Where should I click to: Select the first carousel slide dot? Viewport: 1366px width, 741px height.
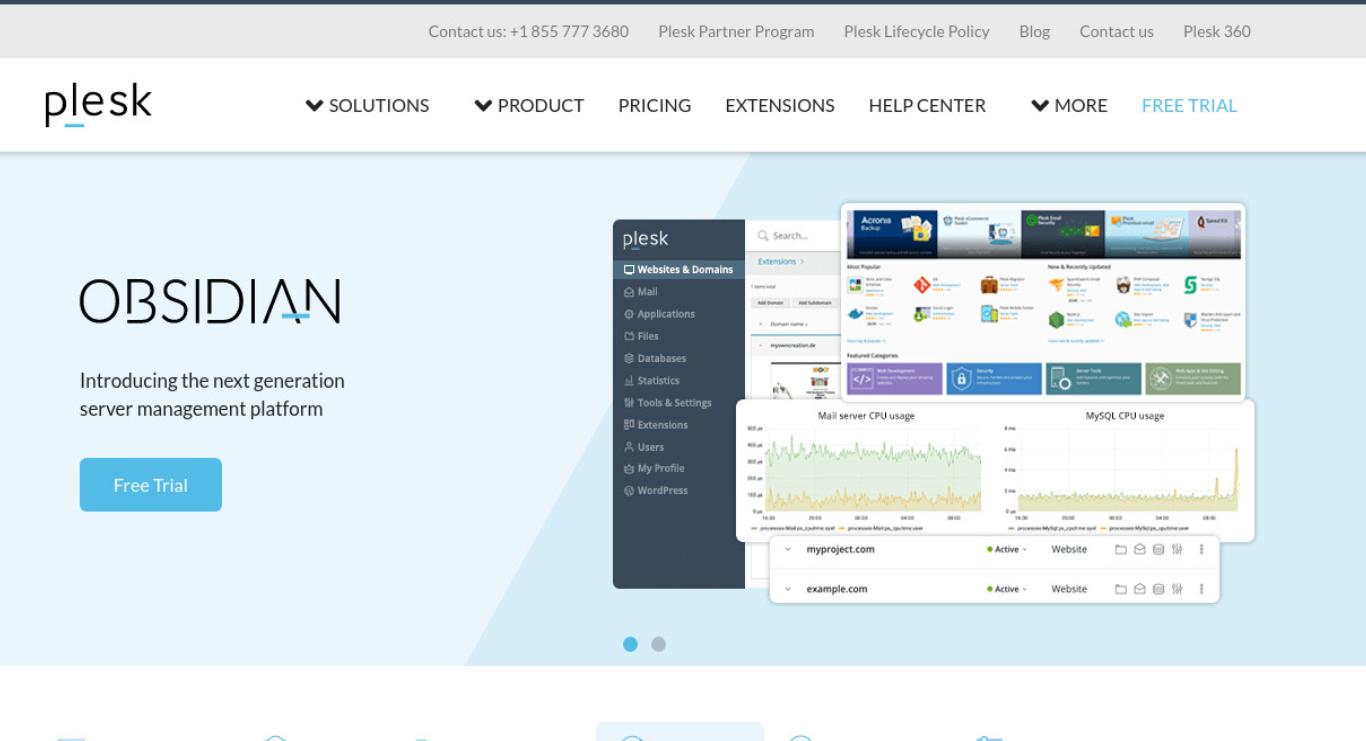click(630, 644)
